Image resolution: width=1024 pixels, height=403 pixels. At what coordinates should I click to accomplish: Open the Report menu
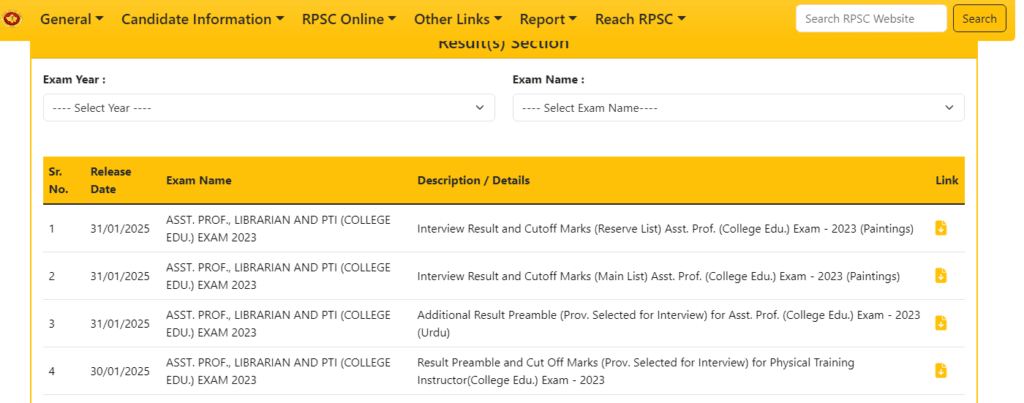(548, 19)
